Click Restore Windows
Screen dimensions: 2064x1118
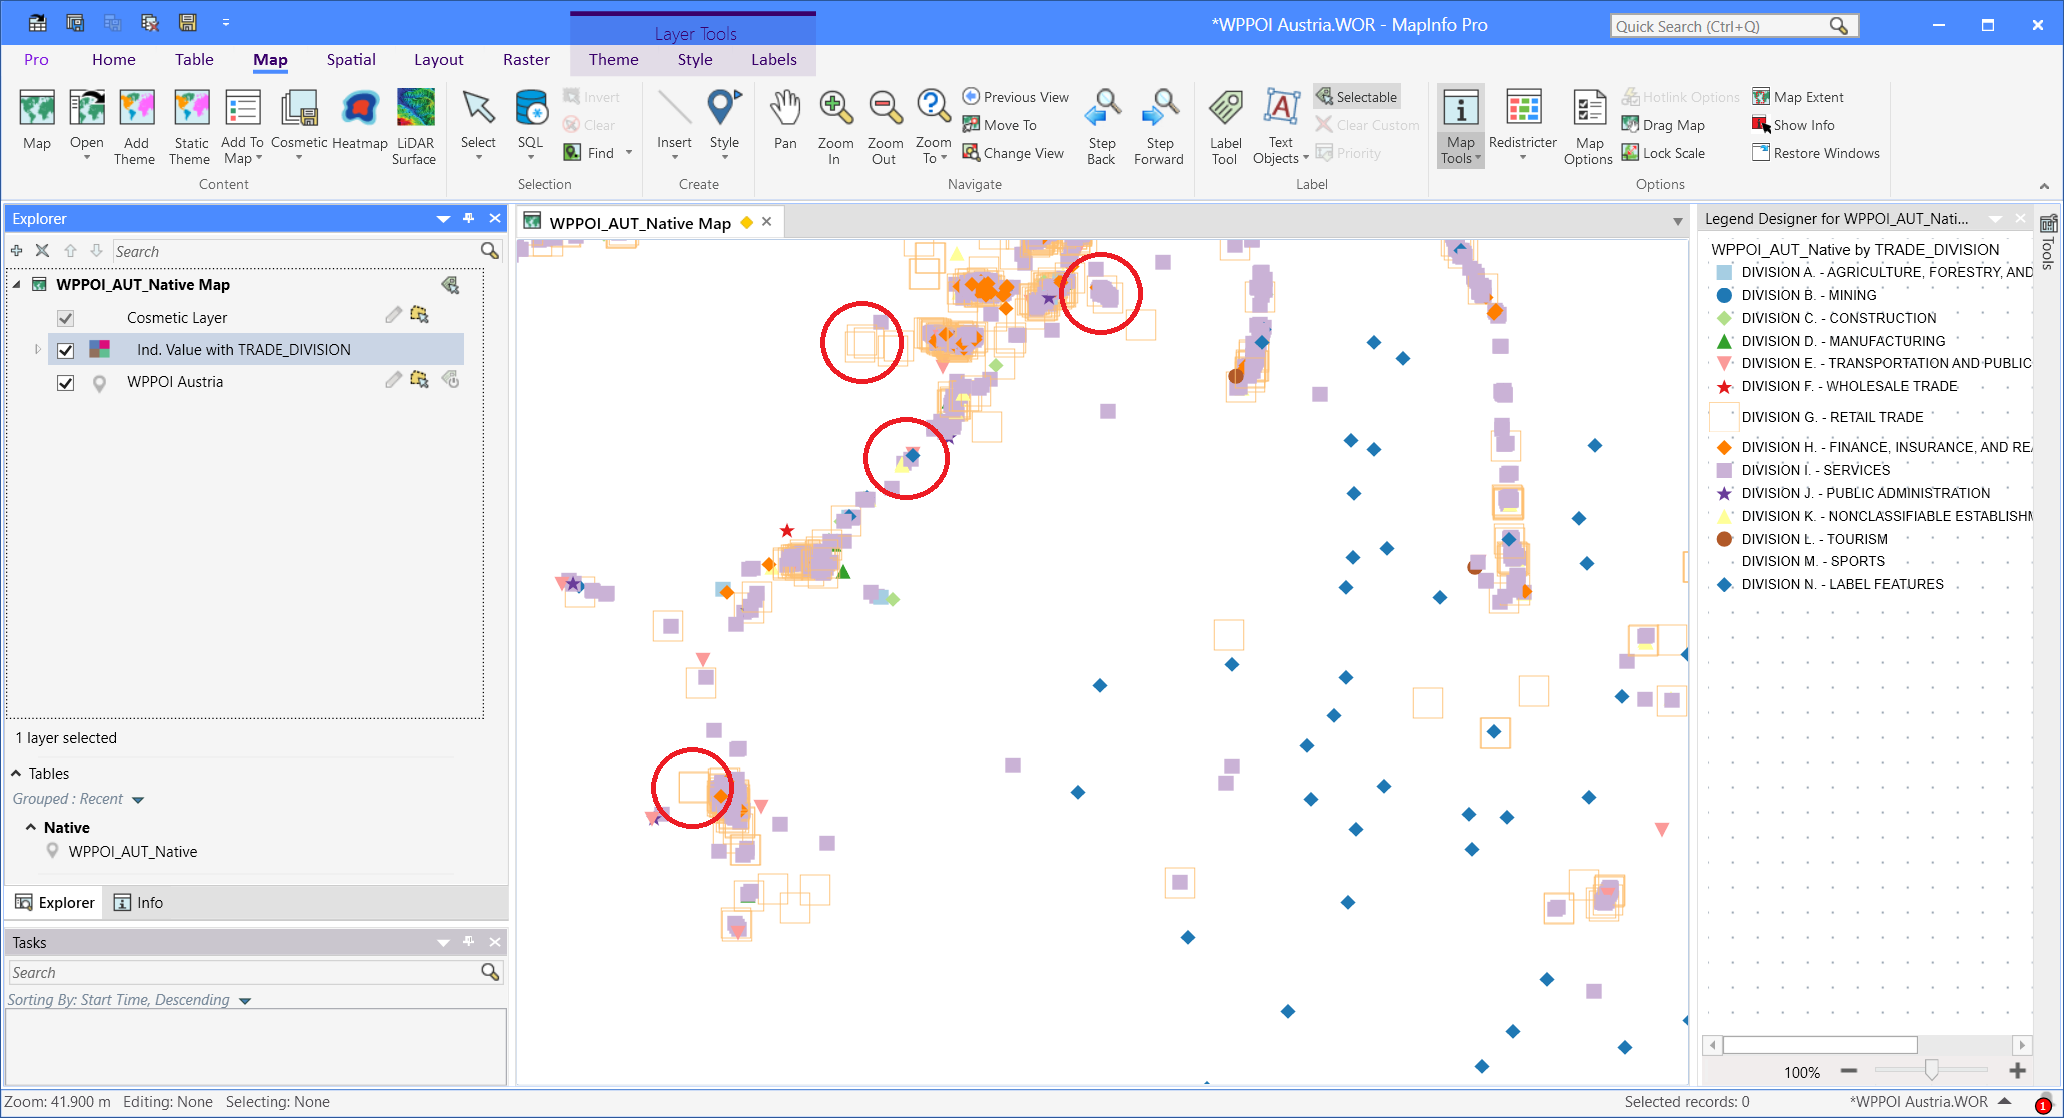click(1816, 153)
